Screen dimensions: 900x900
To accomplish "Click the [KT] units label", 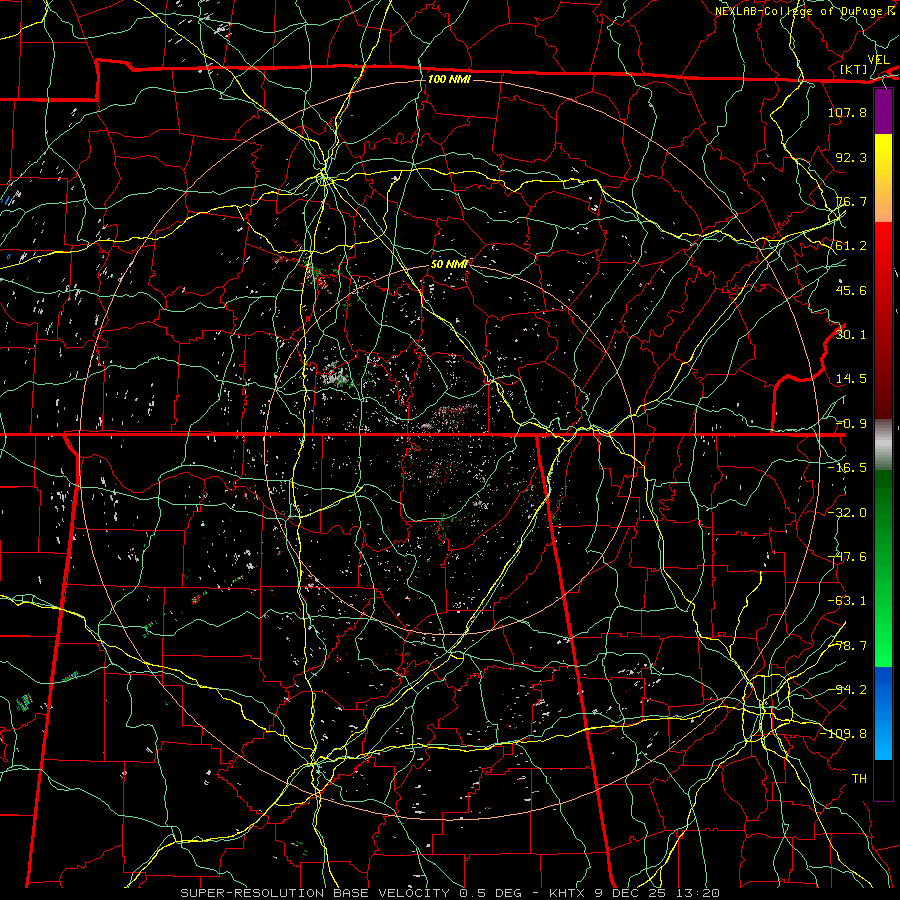I will coord(854,69).
